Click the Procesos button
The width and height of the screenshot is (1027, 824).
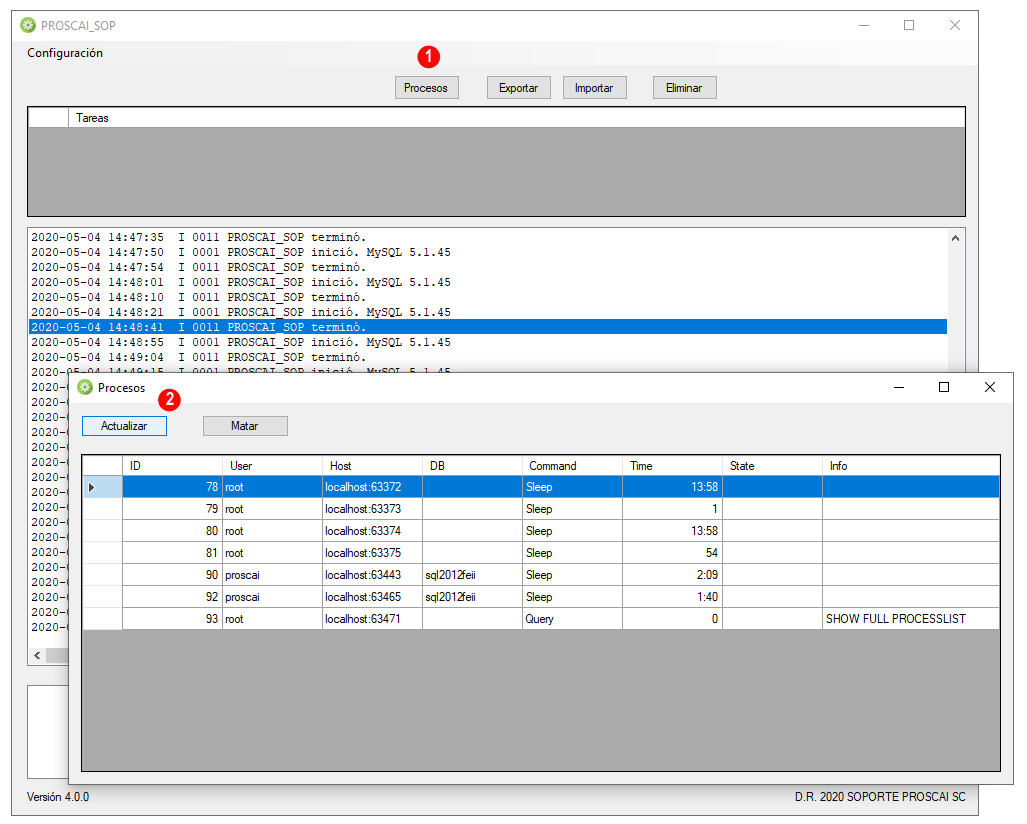point(426,88)
